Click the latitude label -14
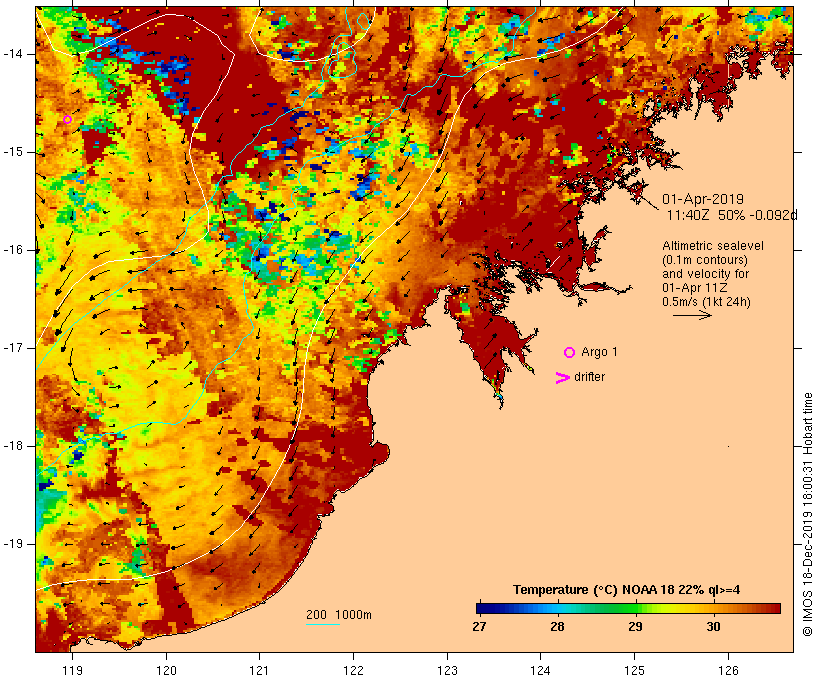 (x=13, y=54)
